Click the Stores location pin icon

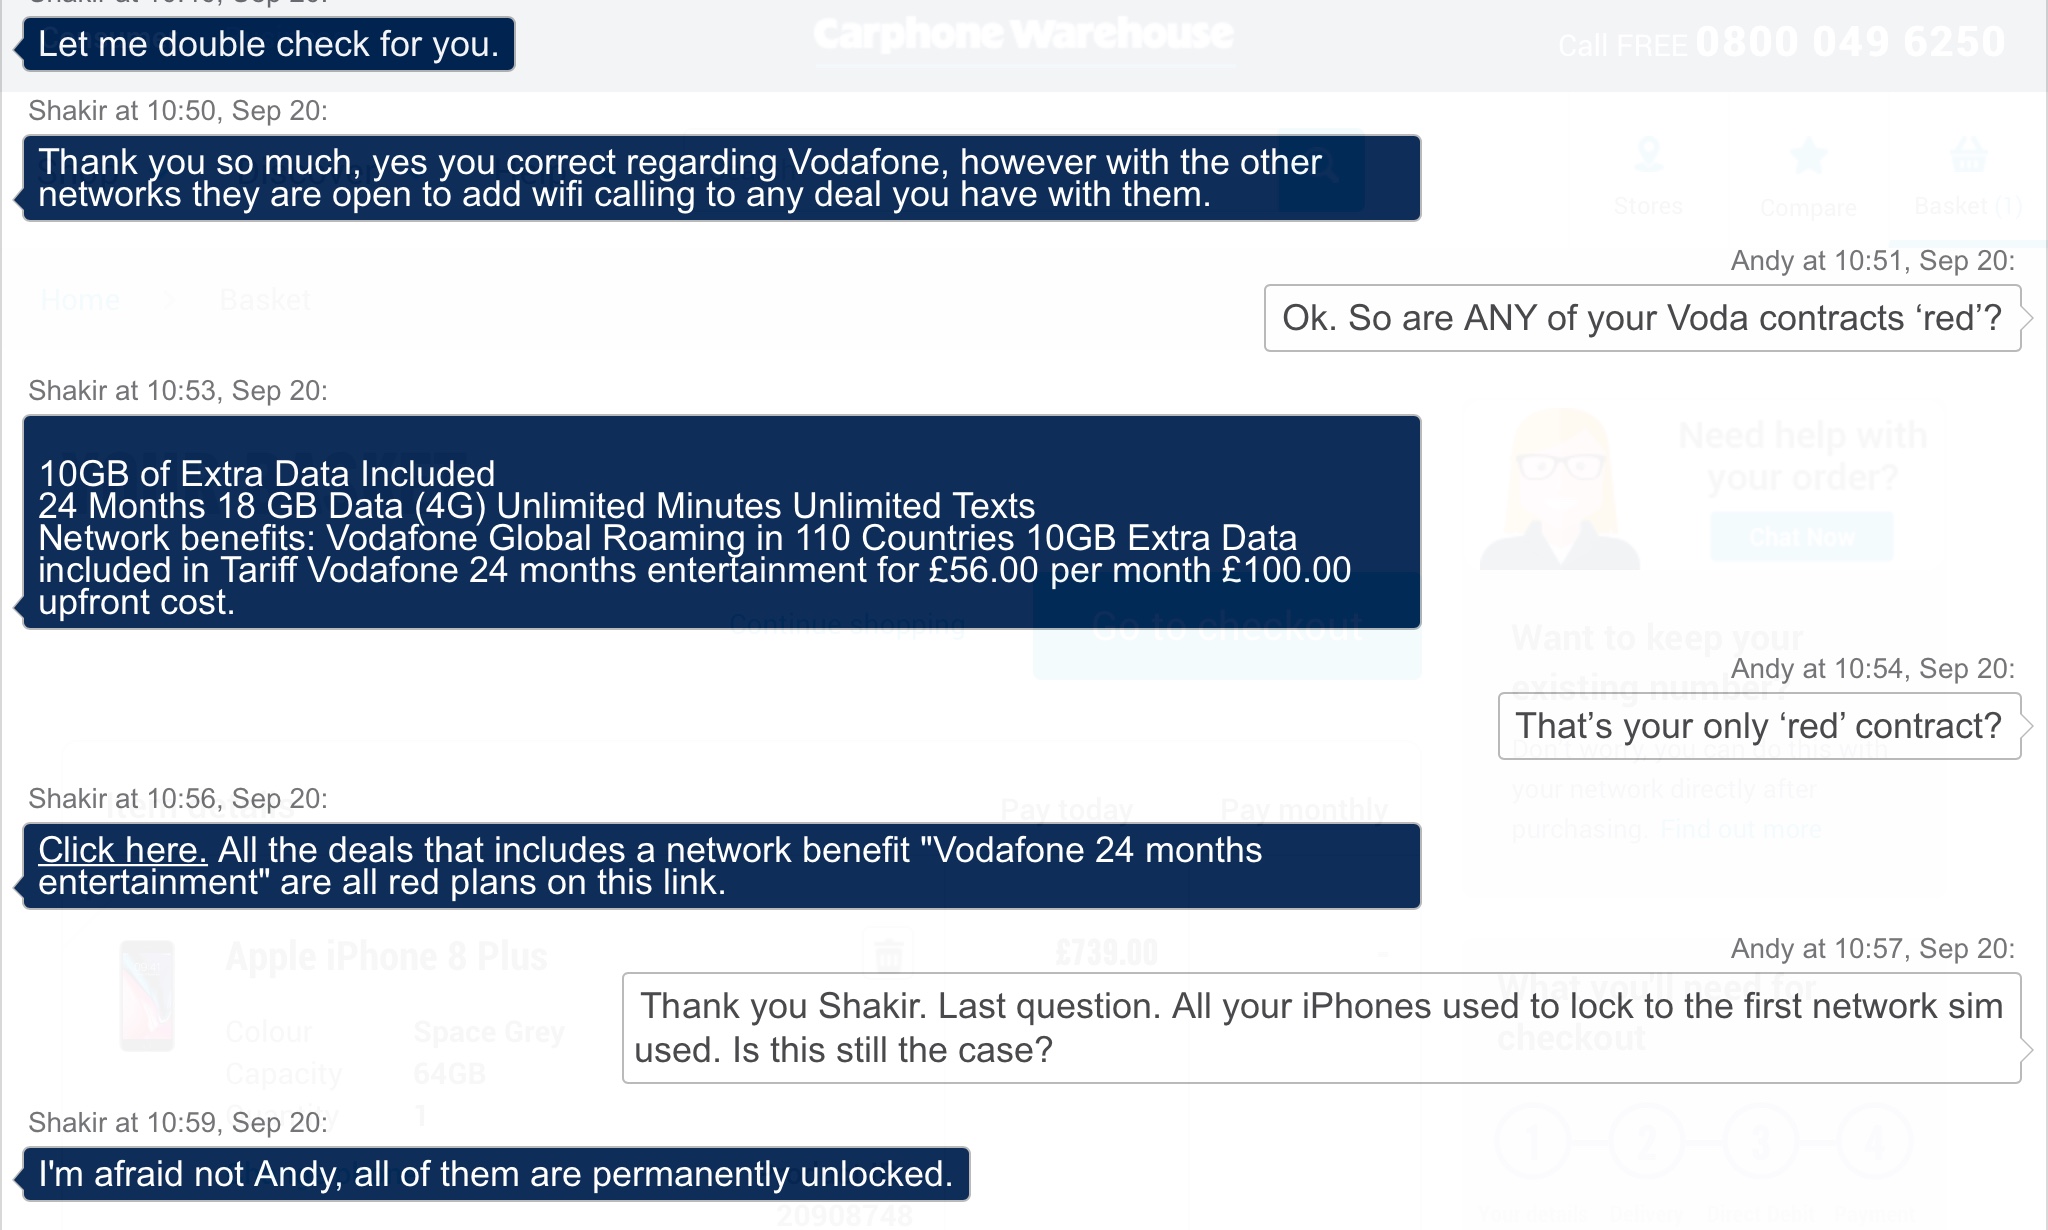1648,157
